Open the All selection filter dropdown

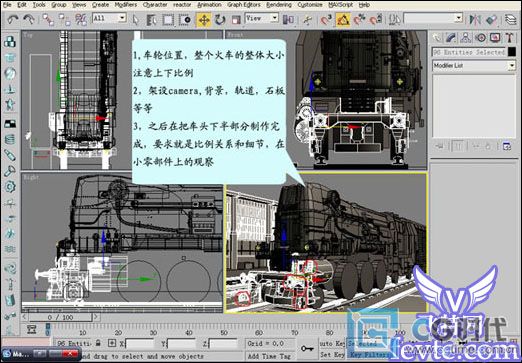[x=109, y=18]
